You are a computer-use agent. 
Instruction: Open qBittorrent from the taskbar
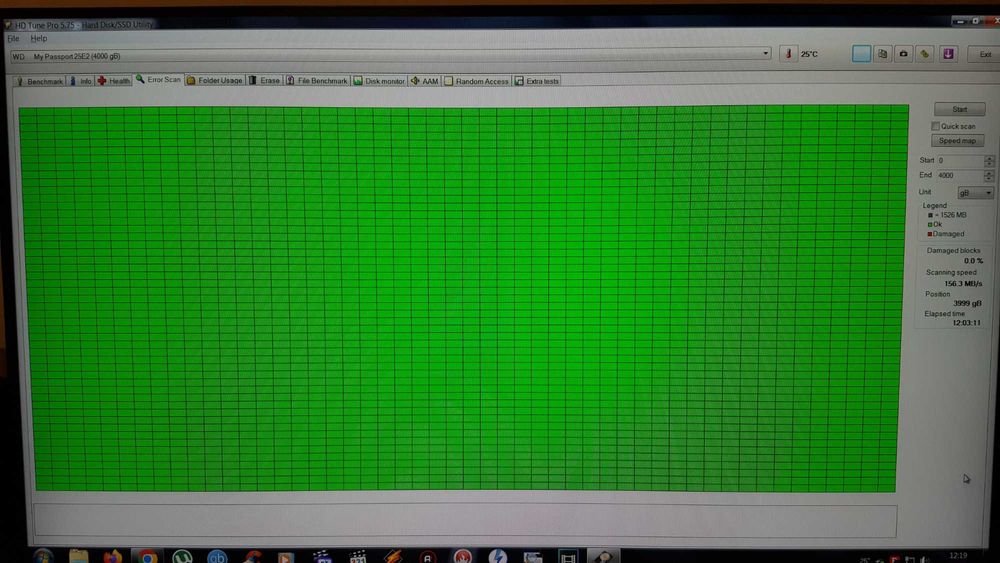click(217, 557)
